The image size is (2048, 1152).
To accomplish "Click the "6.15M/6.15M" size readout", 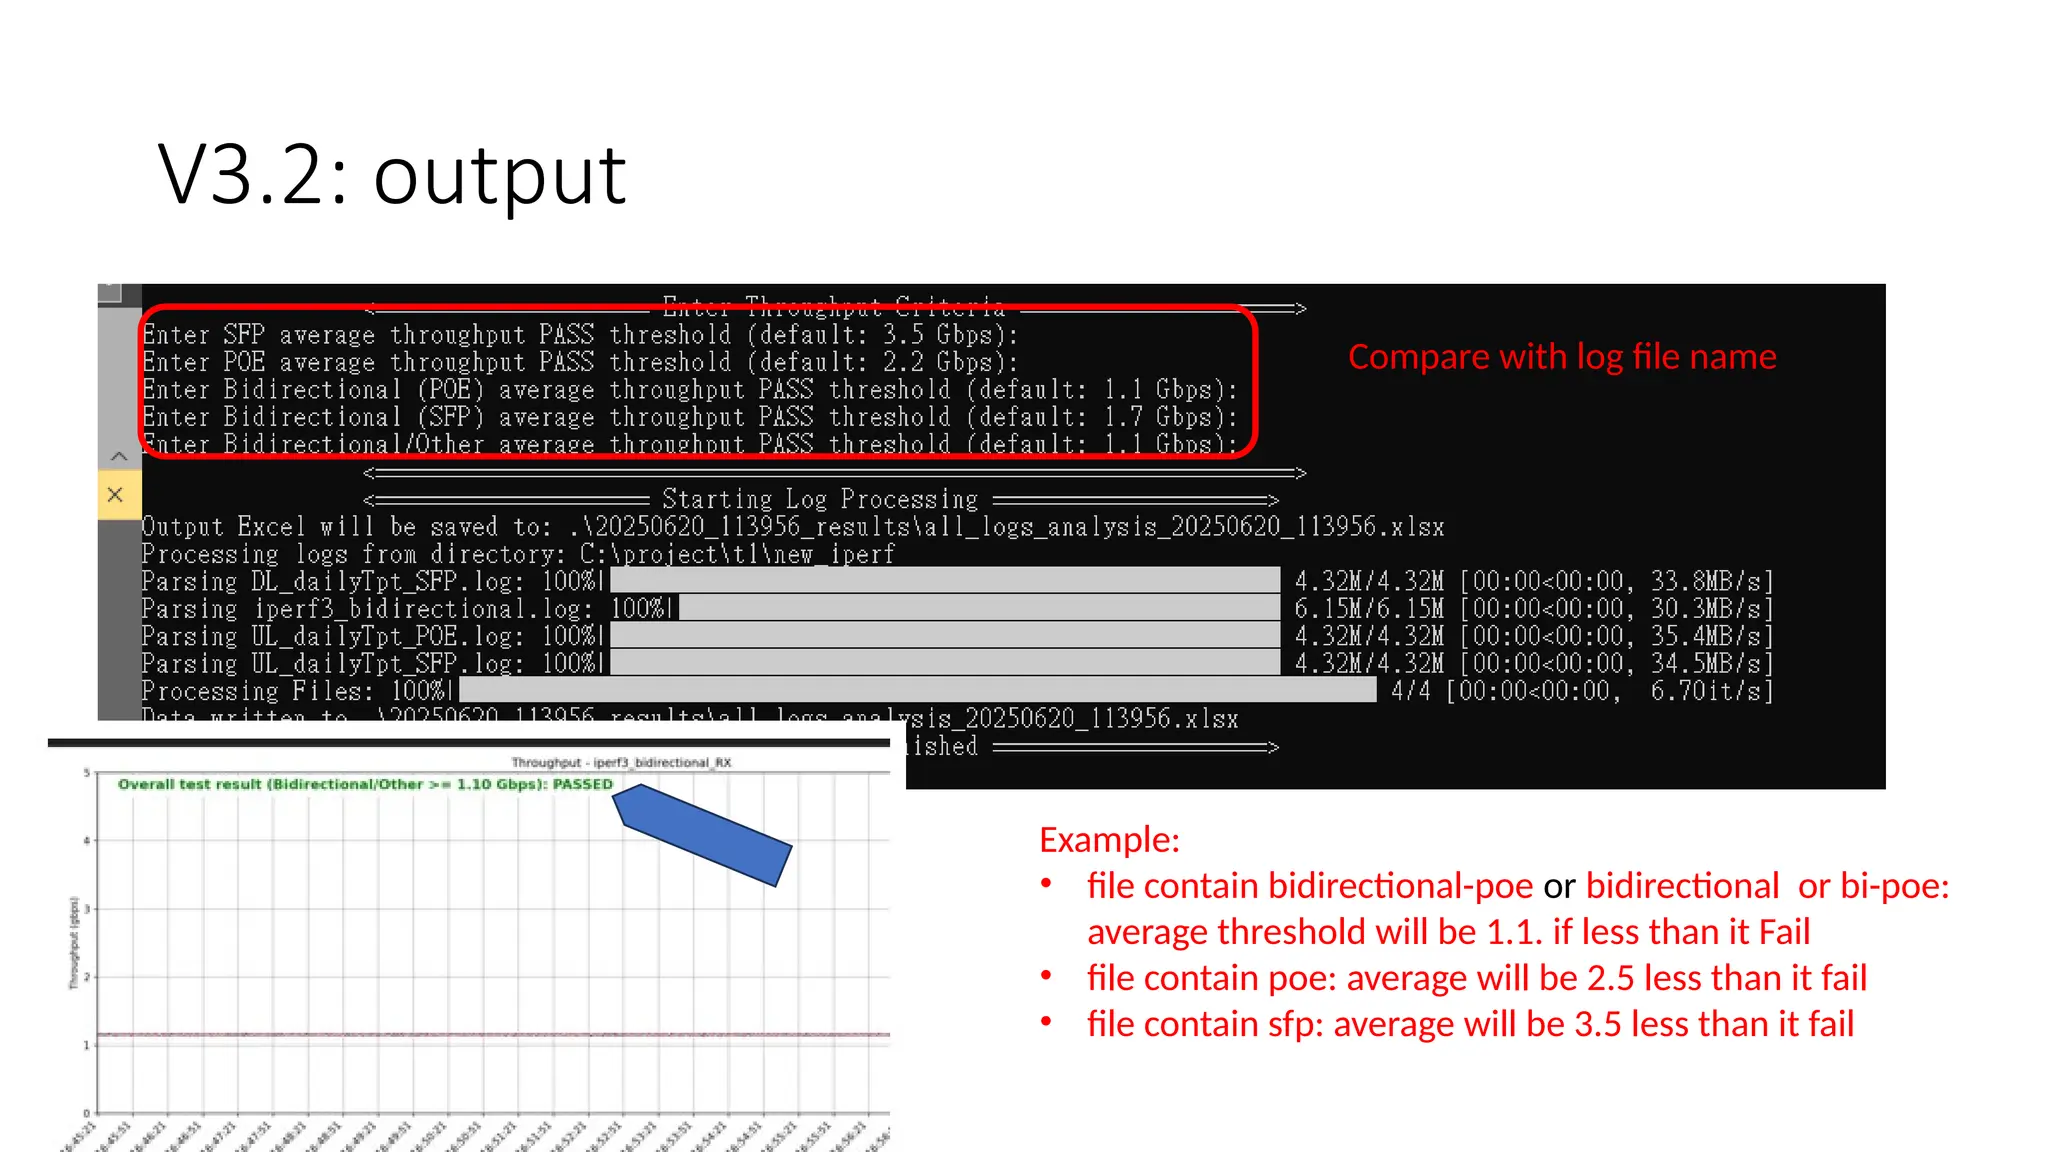I will [x=1369, y=608].
